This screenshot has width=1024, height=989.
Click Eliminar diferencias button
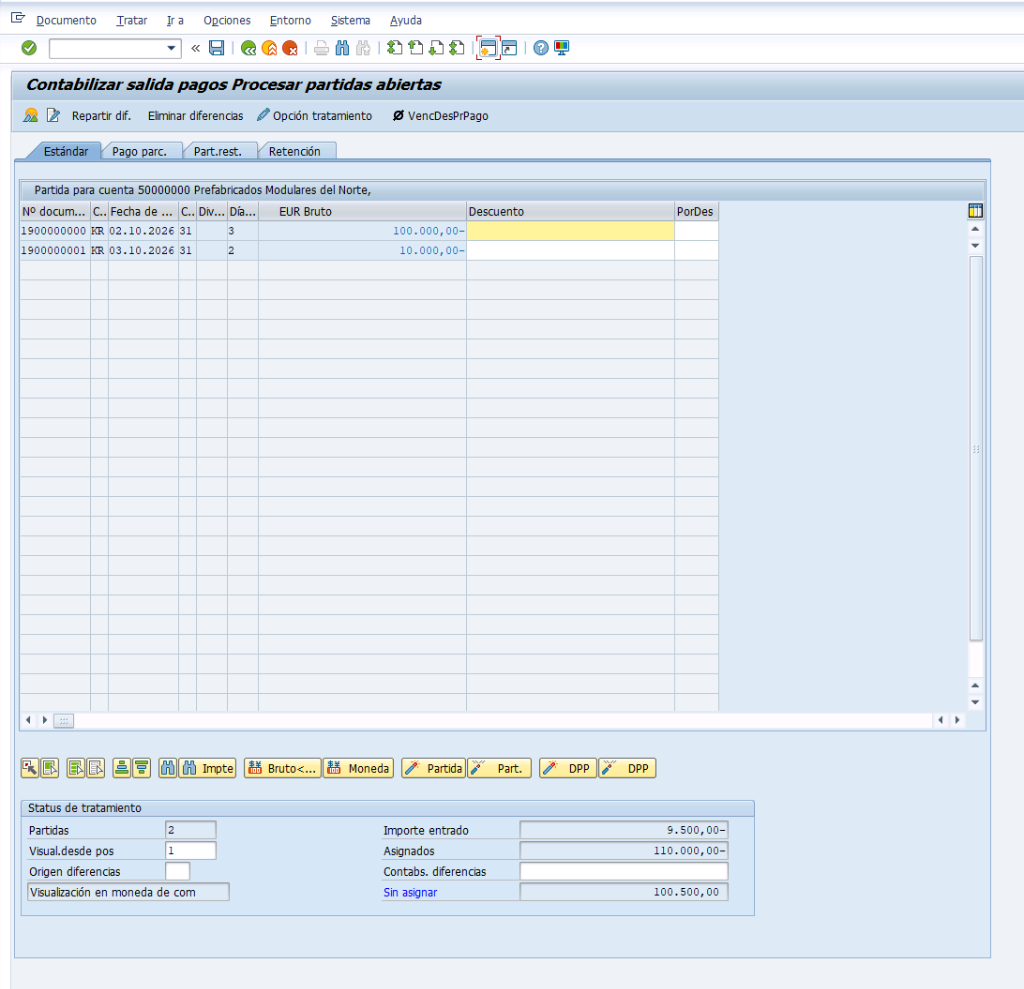pos(195,116)
